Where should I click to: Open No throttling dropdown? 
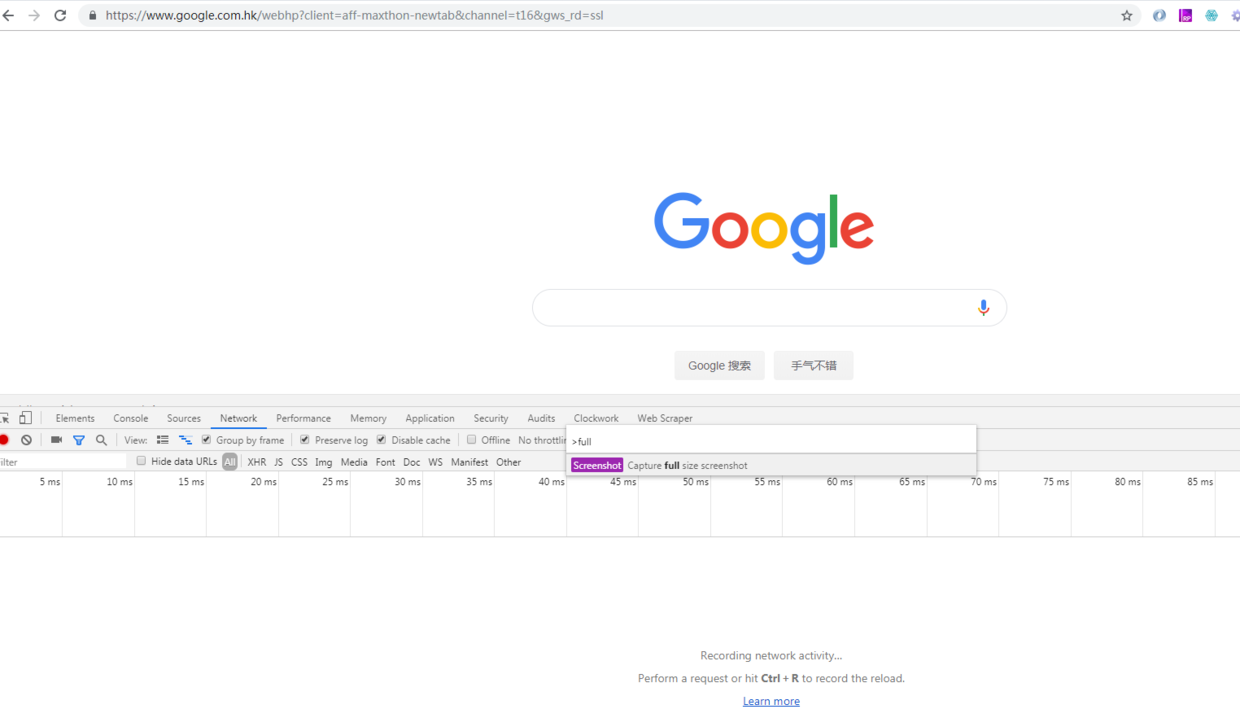pos(542,440)
